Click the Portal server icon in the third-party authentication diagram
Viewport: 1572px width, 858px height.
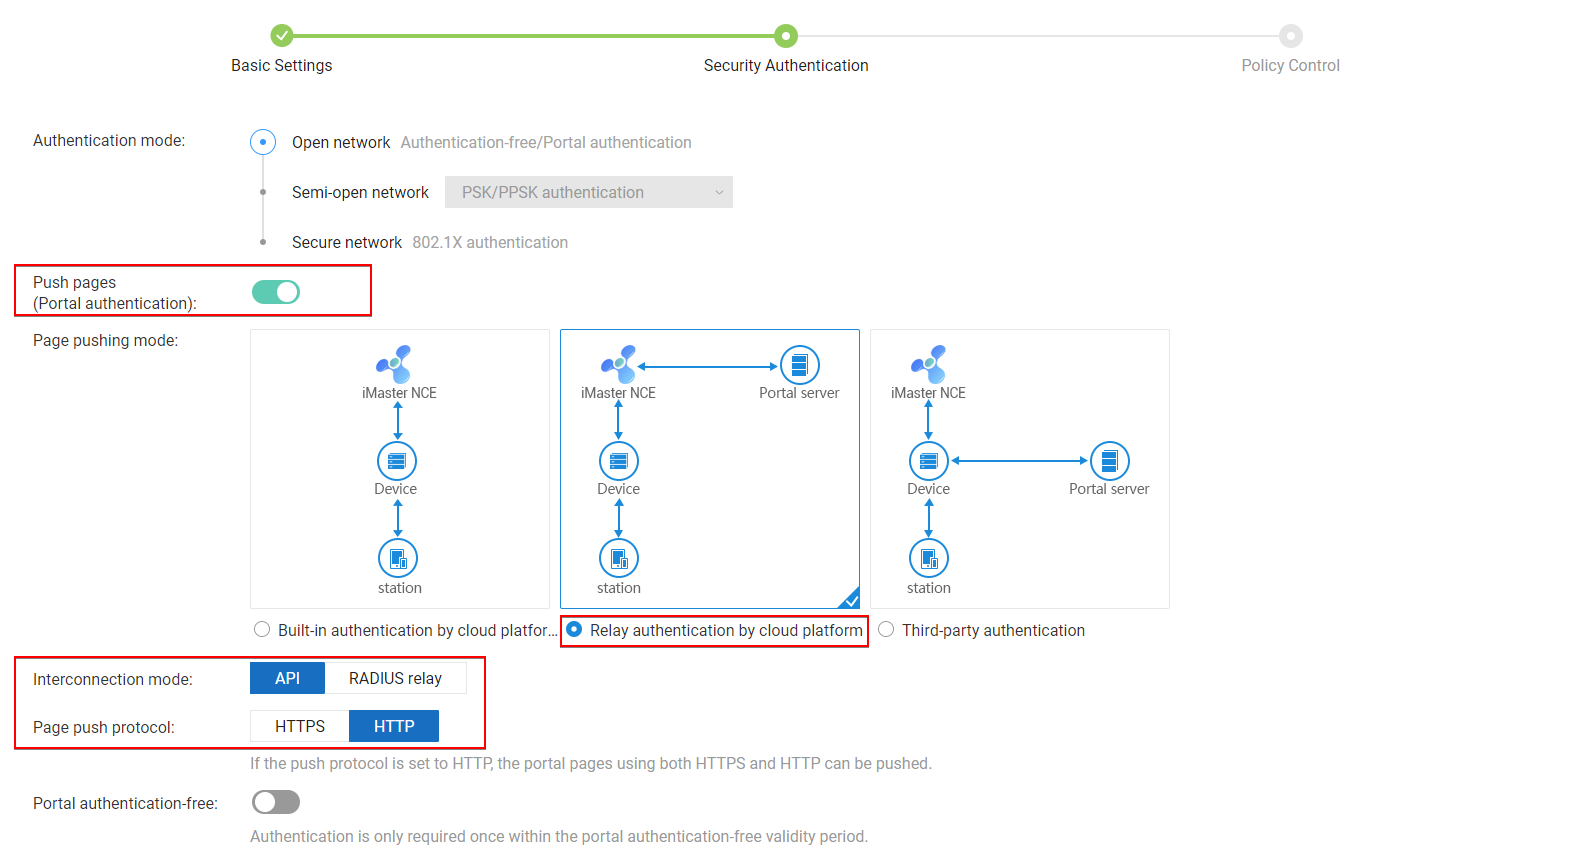[x=1109, y=461]
